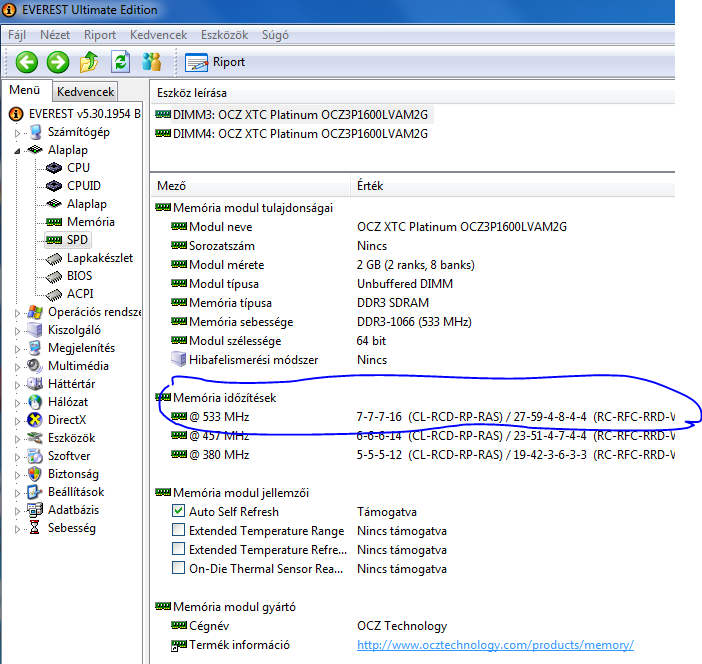Go forward with the green right arrow
The height and width of the screenshot is (664, 702).
coord(58,62)
